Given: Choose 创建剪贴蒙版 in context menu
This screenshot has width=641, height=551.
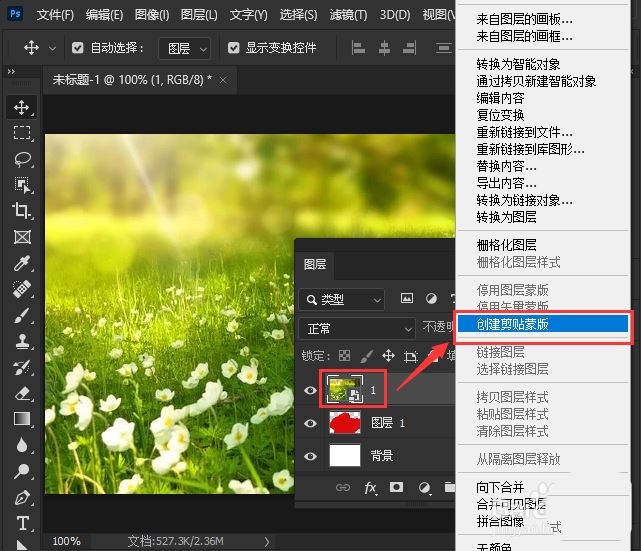Looking at the screenshot, I should tap(543, 324).
